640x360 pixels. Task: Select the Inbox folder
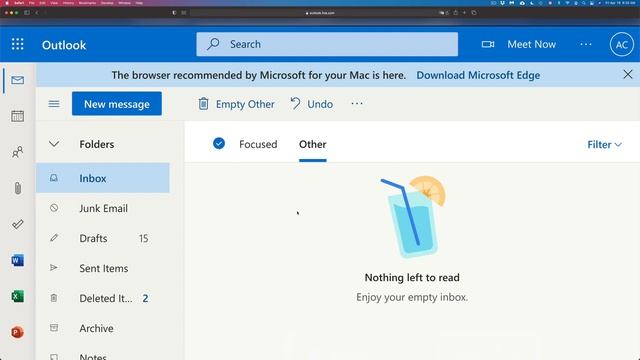coord(103,178)
